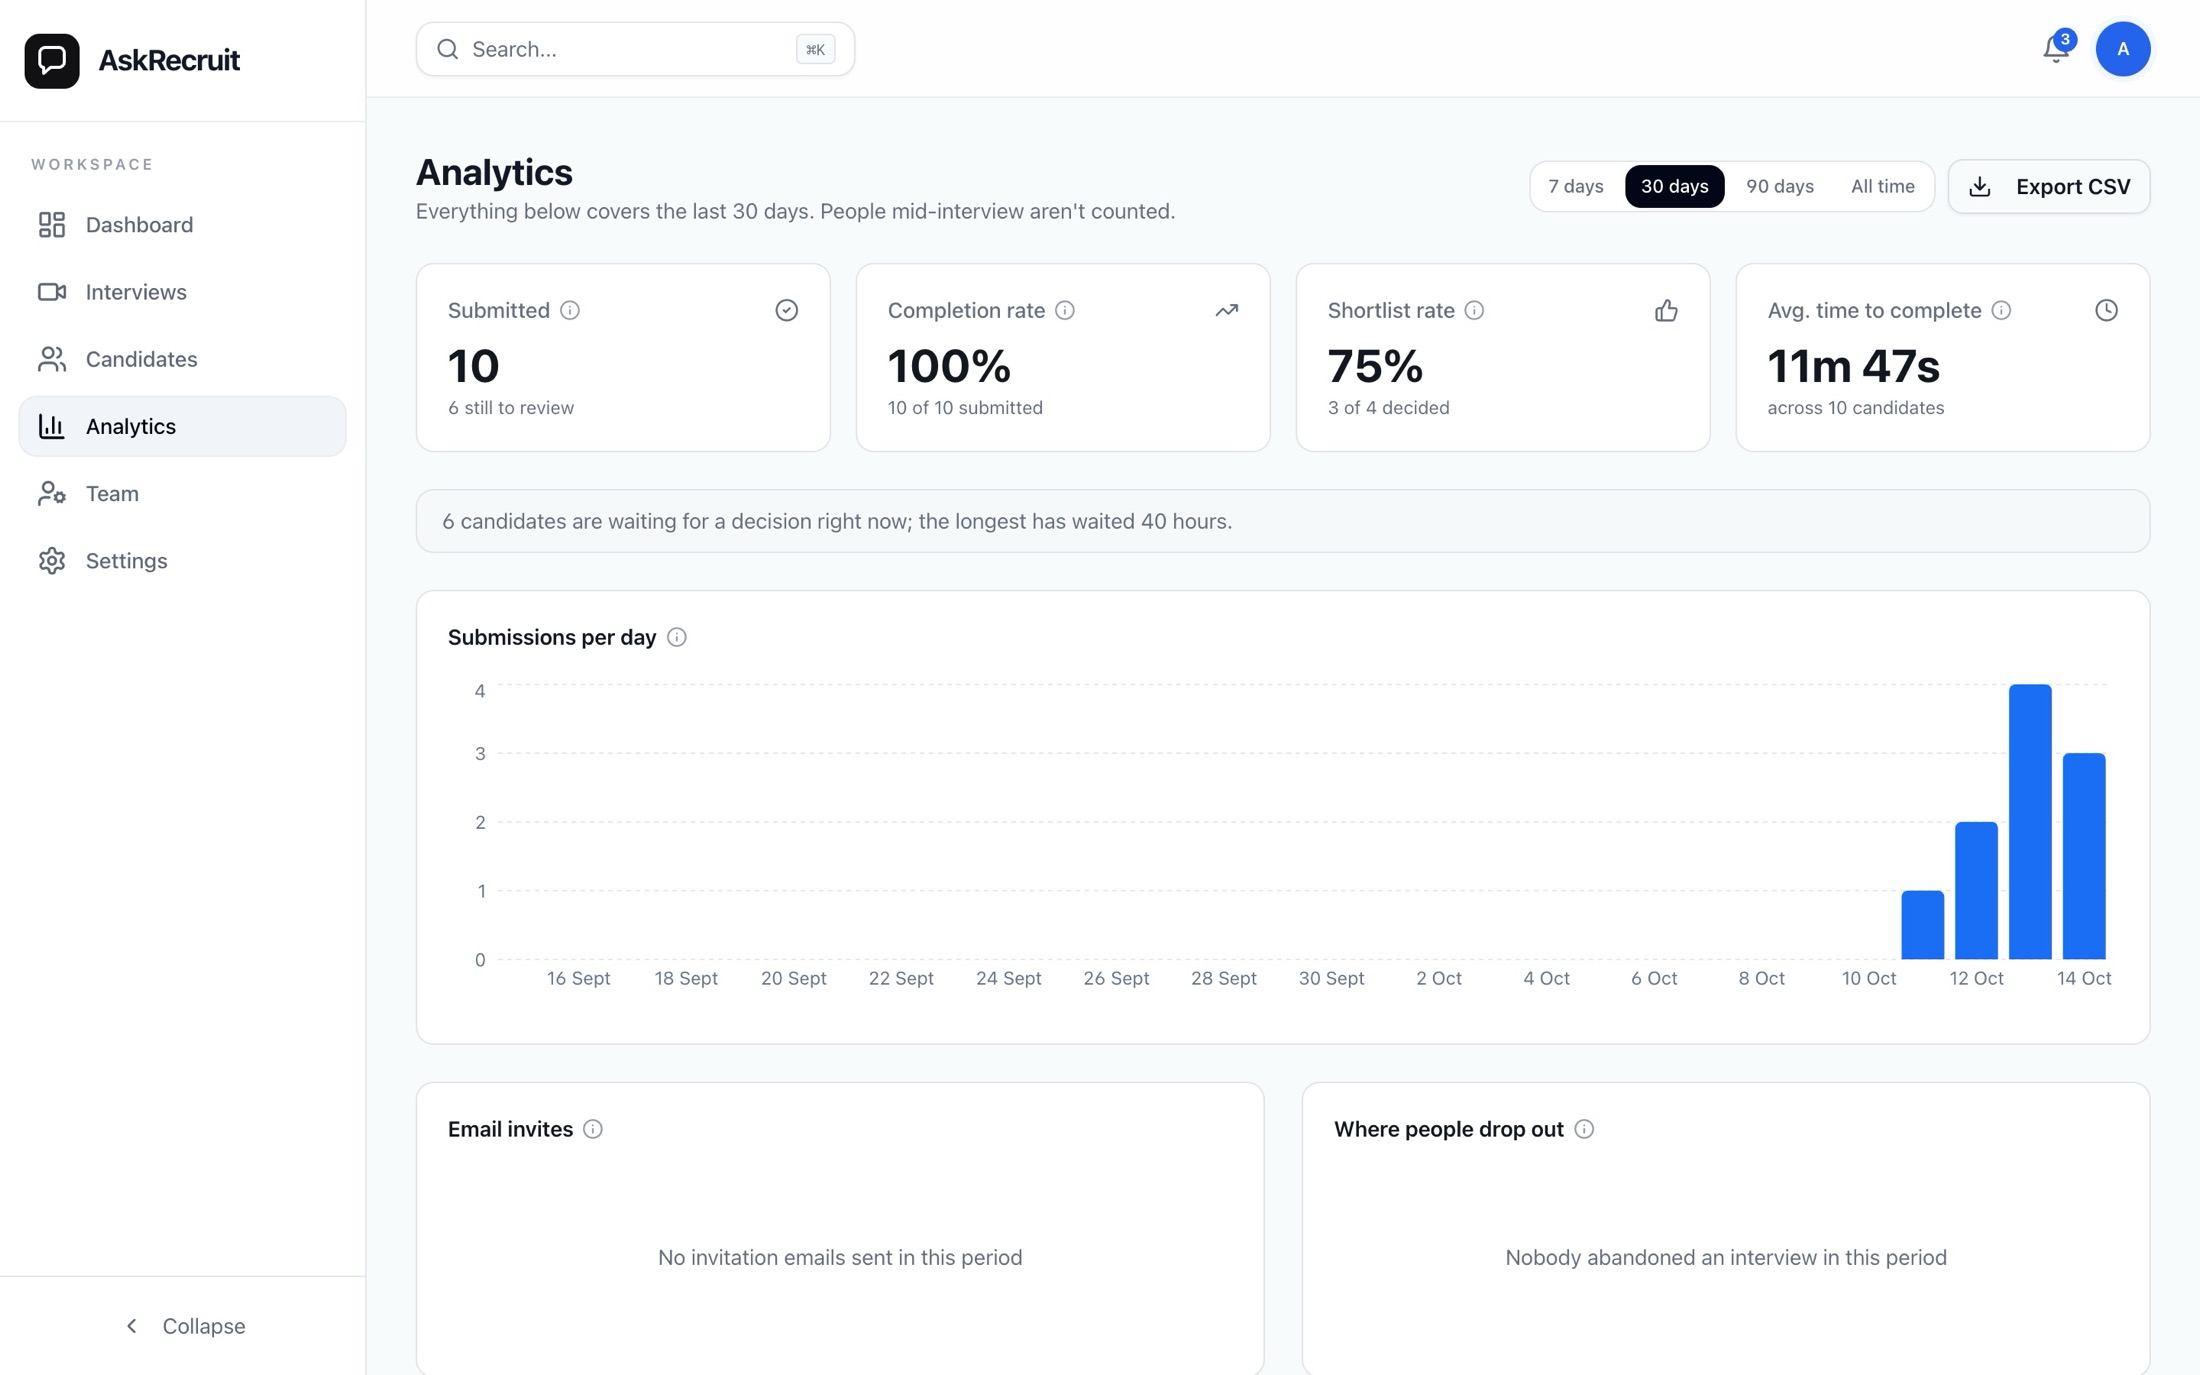
Task: Click the AskRecruit logo icon
Action: coord(52,60)
